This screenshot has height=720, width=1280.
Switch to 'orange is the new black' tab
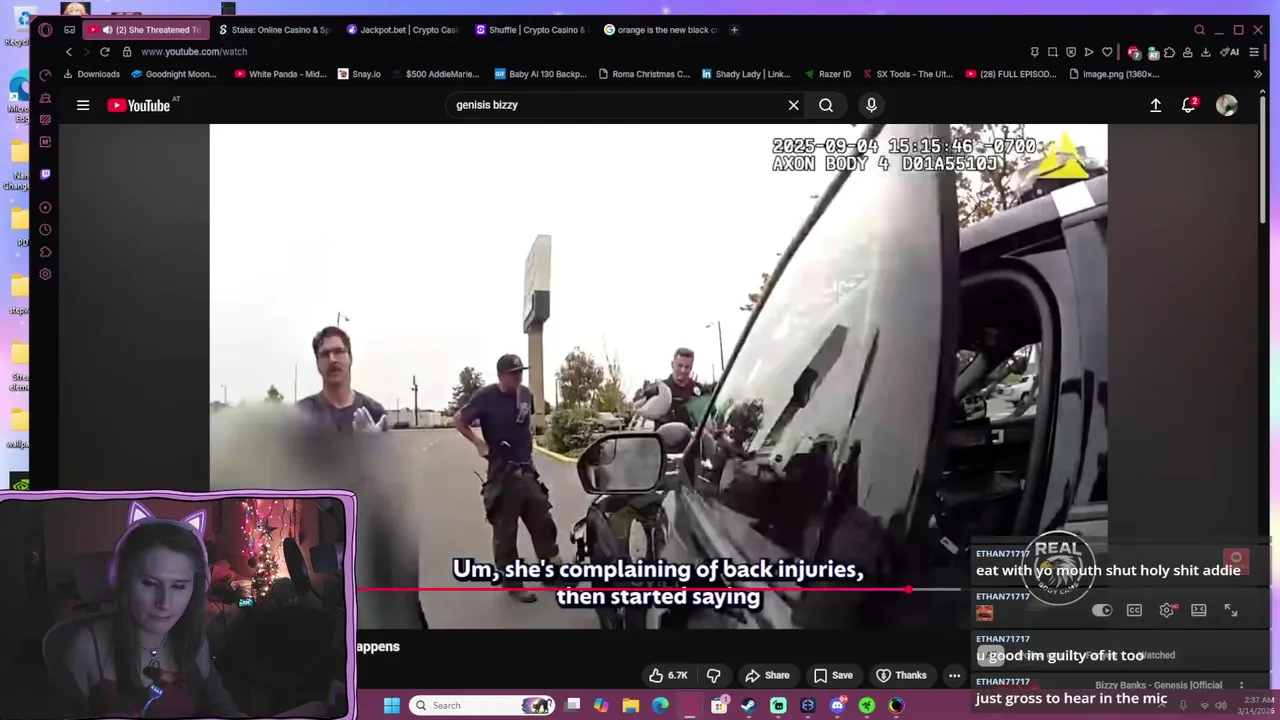pyautogui.click(x=659, y=30)
